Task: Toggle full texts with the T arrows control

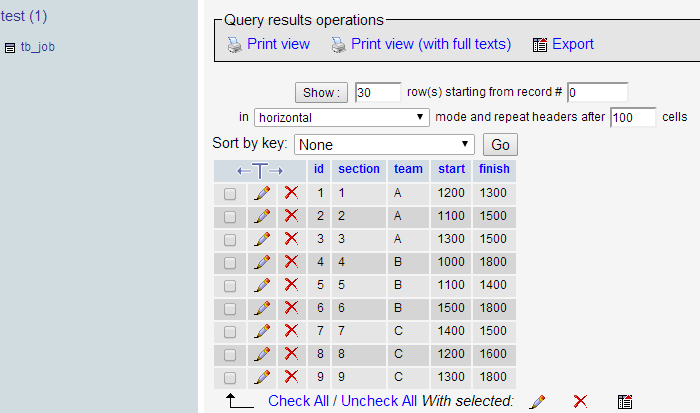Action: [260, 170]
